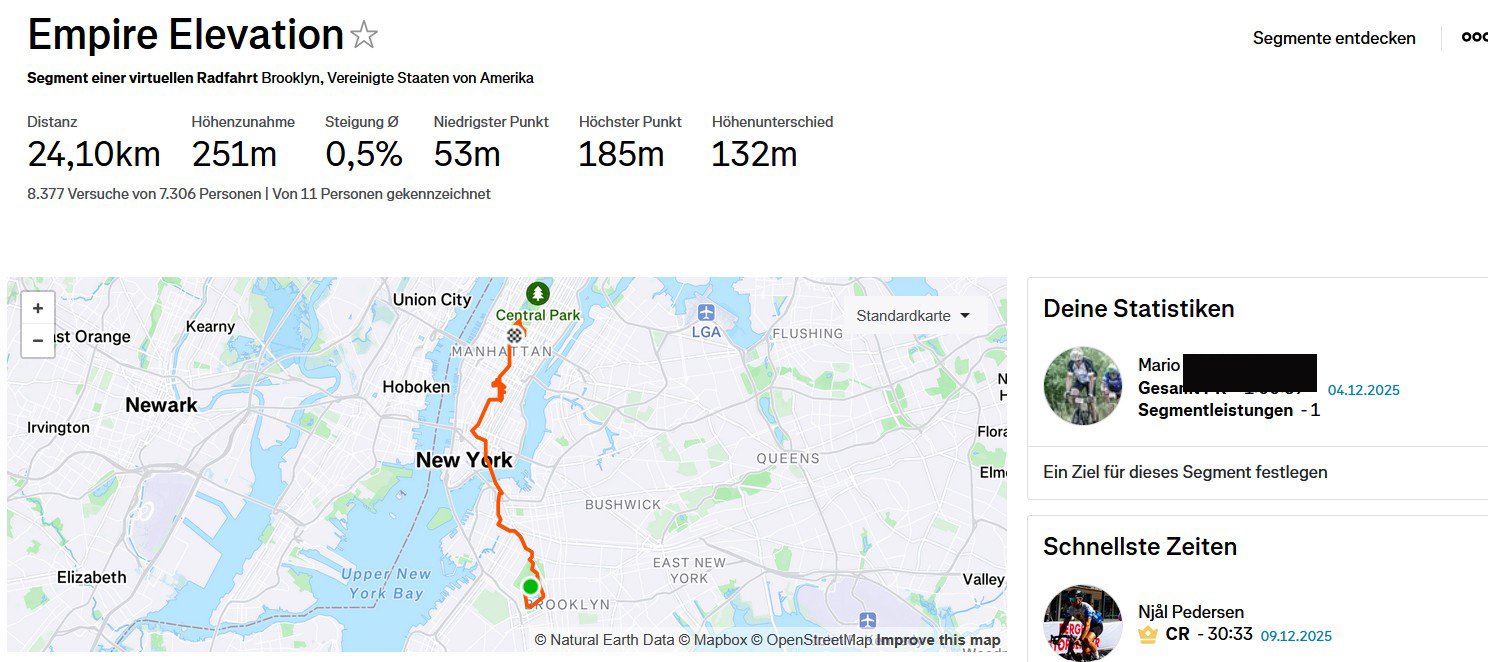Click the LGA airport icon
The height and width of the screenshot is (662, 1488).
click(x=706, y=312)
